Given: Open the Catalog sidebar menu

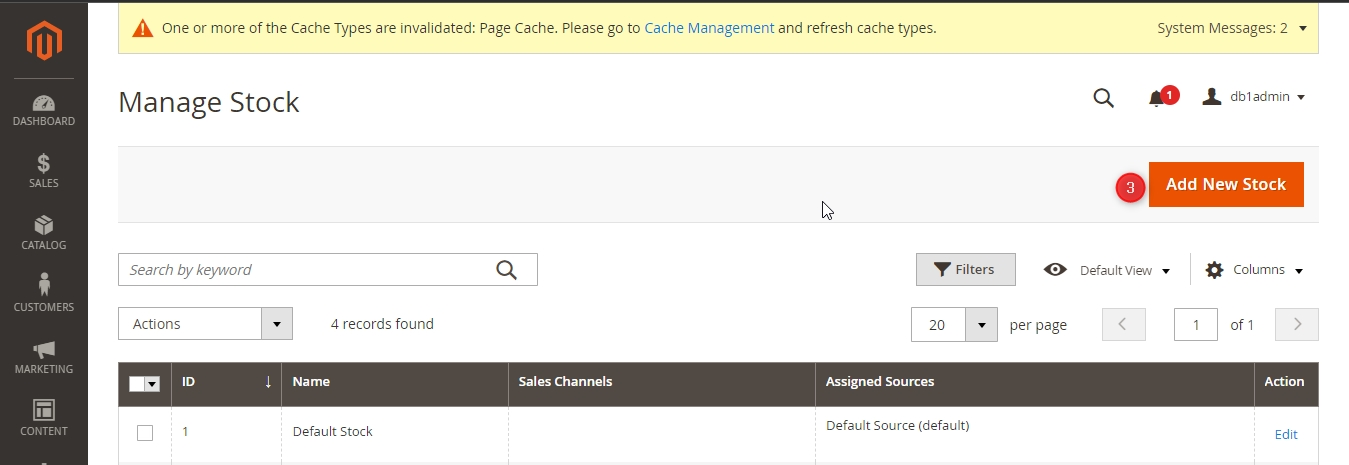Looking at the screenshot, I should pyautogui.click(x=44, y=234).
